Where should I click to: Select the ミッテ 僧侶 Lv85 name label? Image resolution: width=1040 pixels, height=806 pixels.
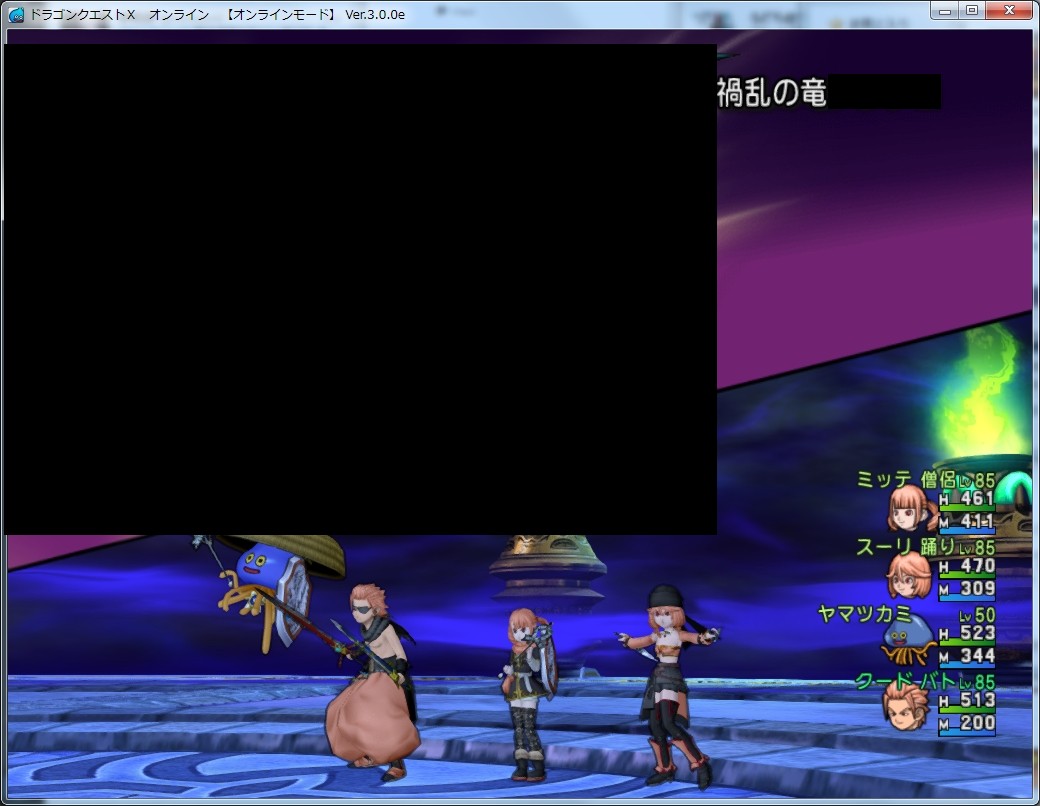[x=926, y=479]
